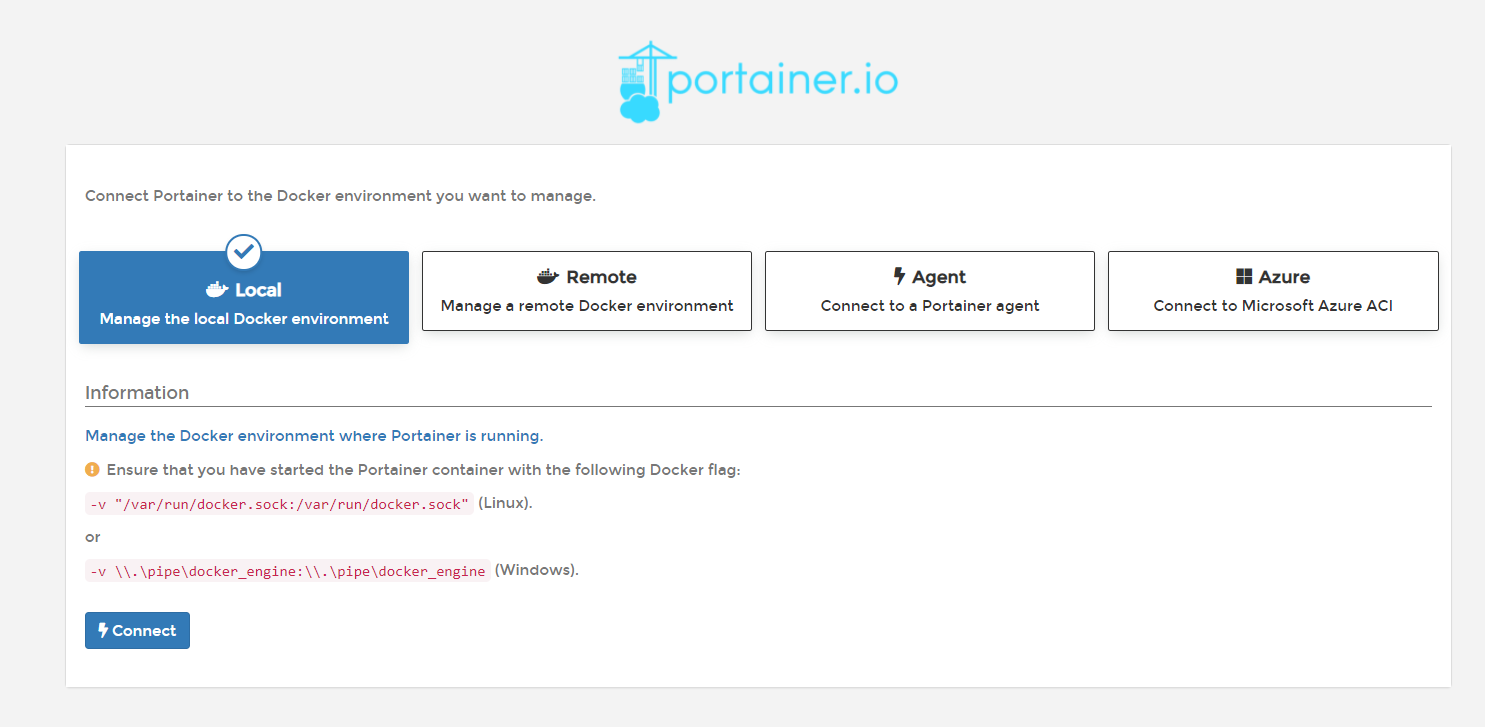Click the Docker icon on the Remote card

pos(545,276)
